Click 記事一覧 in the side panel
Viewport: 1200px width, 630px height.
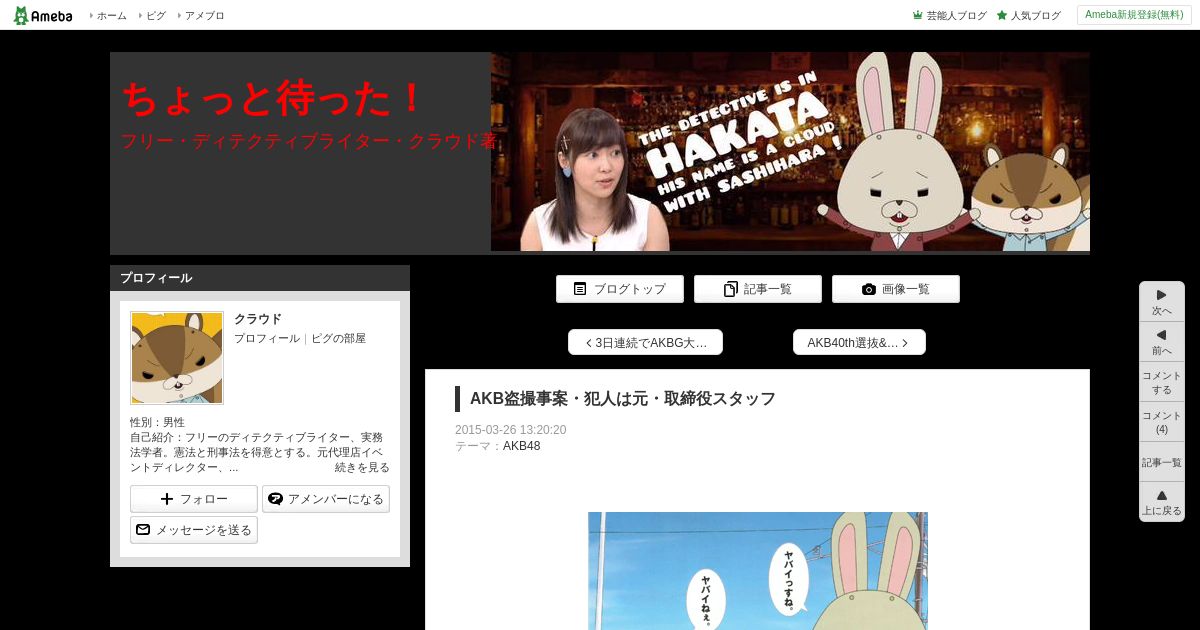pyautogui.click(x=1162, y=462)
